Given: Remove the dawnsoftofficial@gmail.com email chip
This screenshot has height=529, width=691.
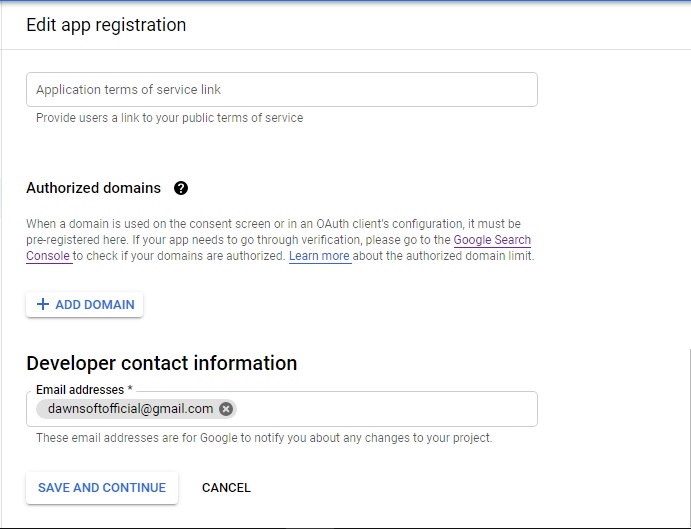Looking at the screenshot, I should point(226,409).
